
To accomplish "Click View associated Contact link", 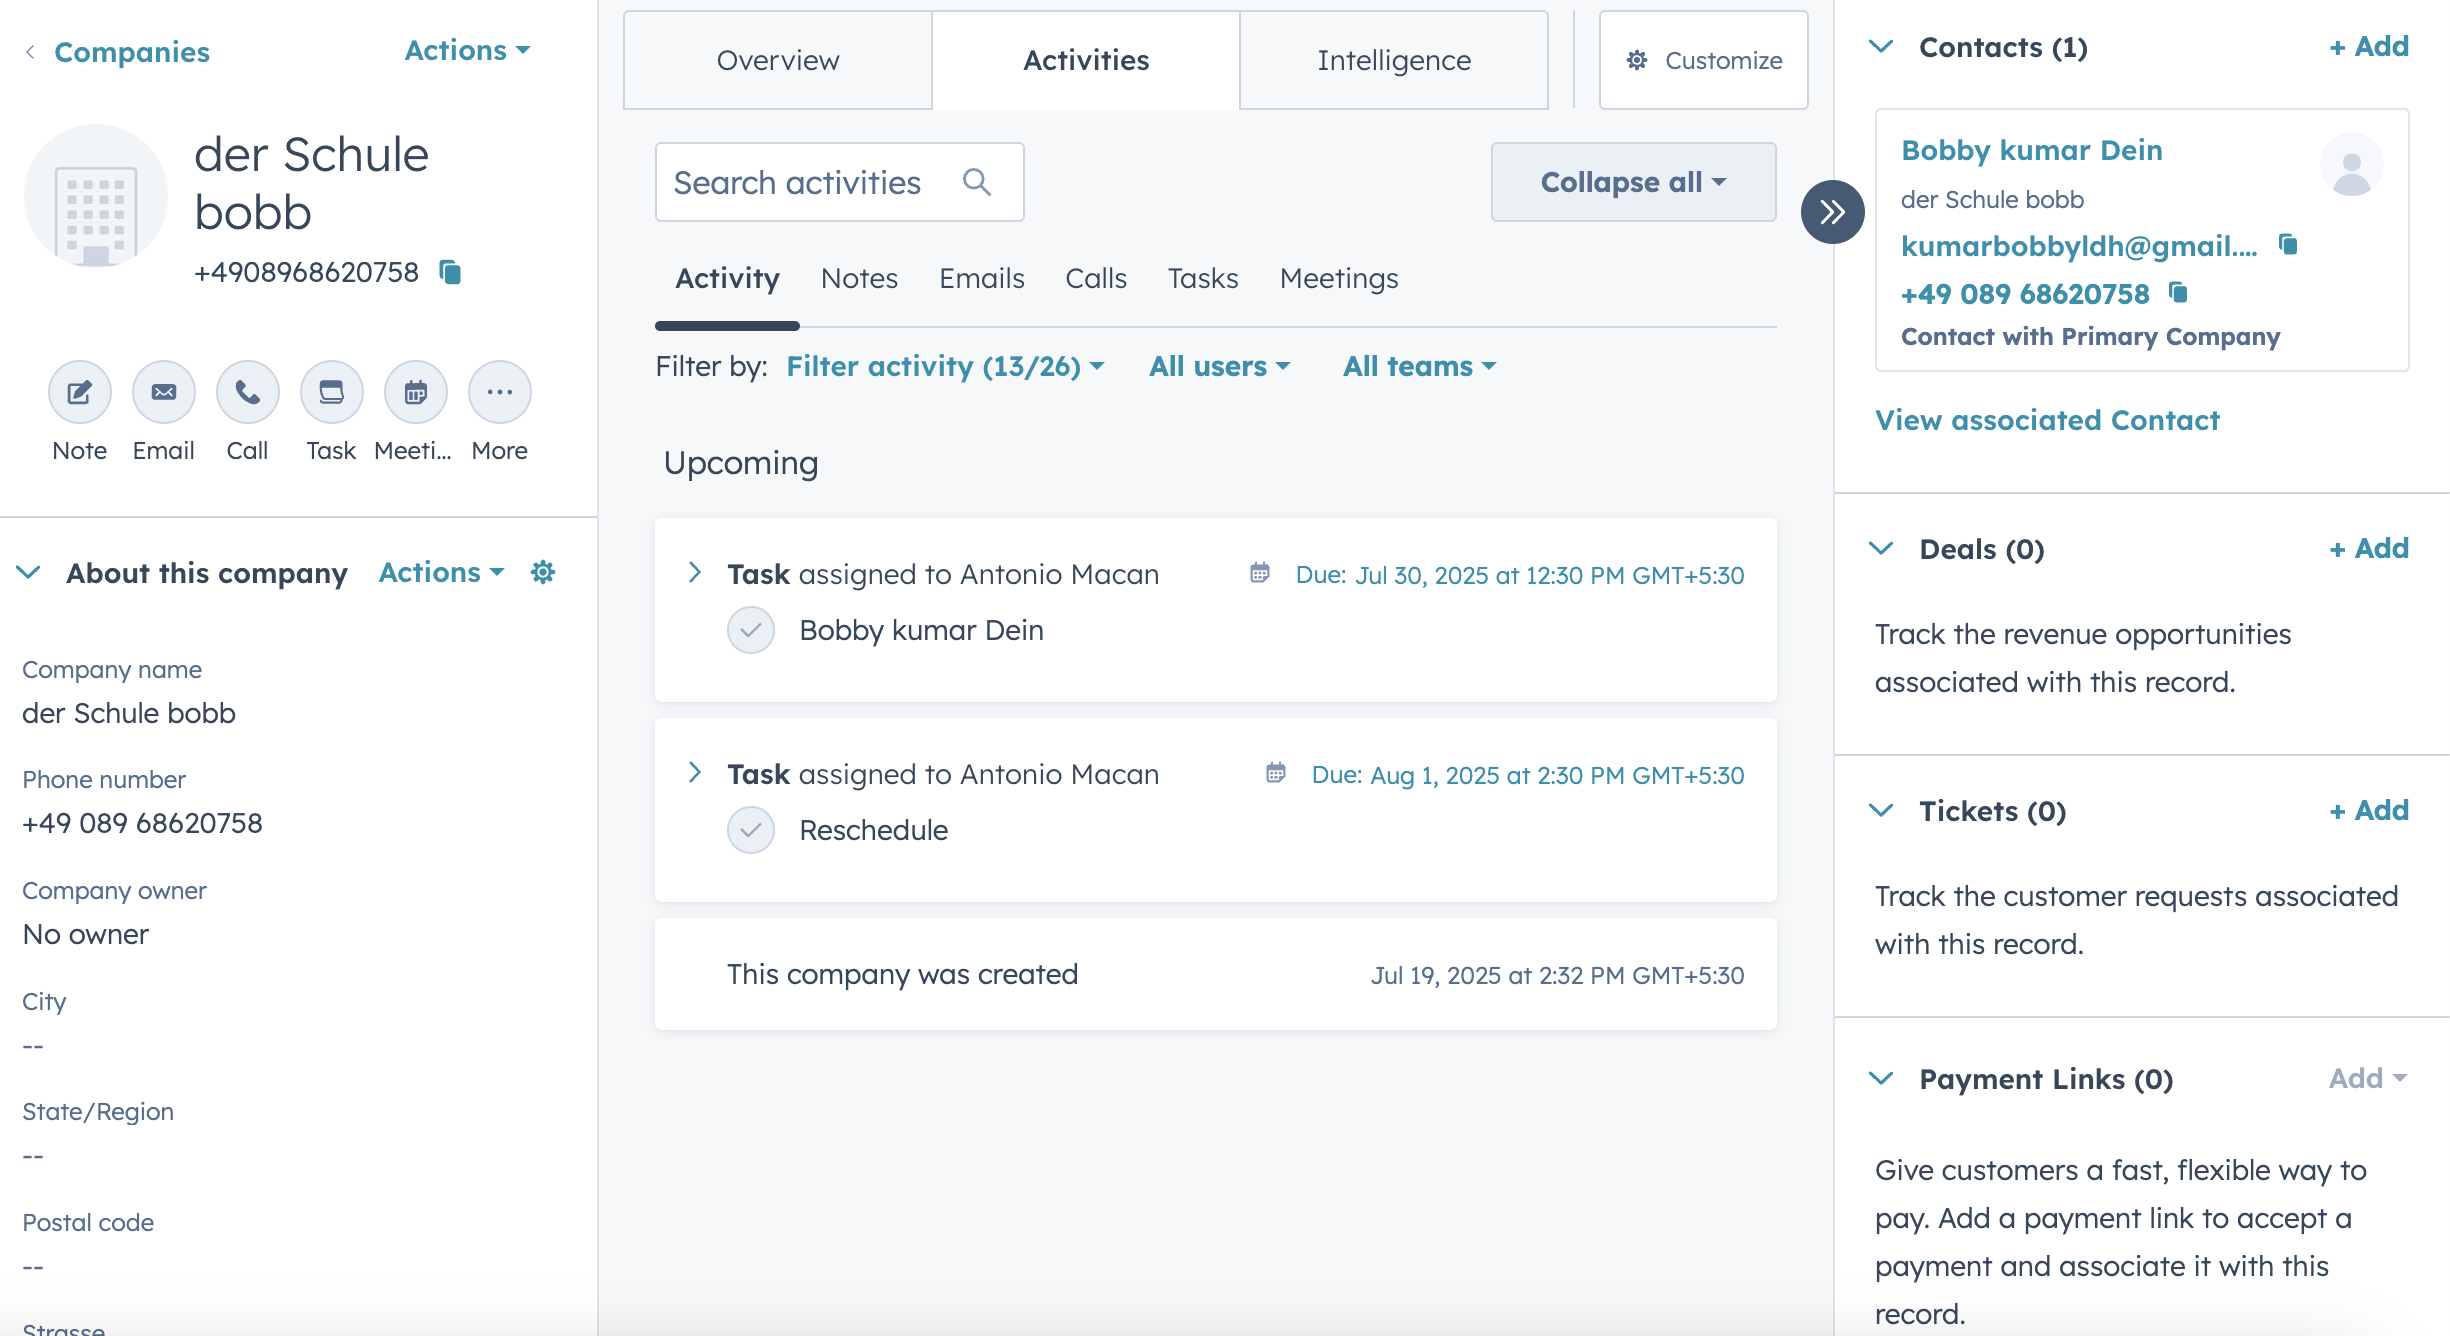I will point(2047,420).
